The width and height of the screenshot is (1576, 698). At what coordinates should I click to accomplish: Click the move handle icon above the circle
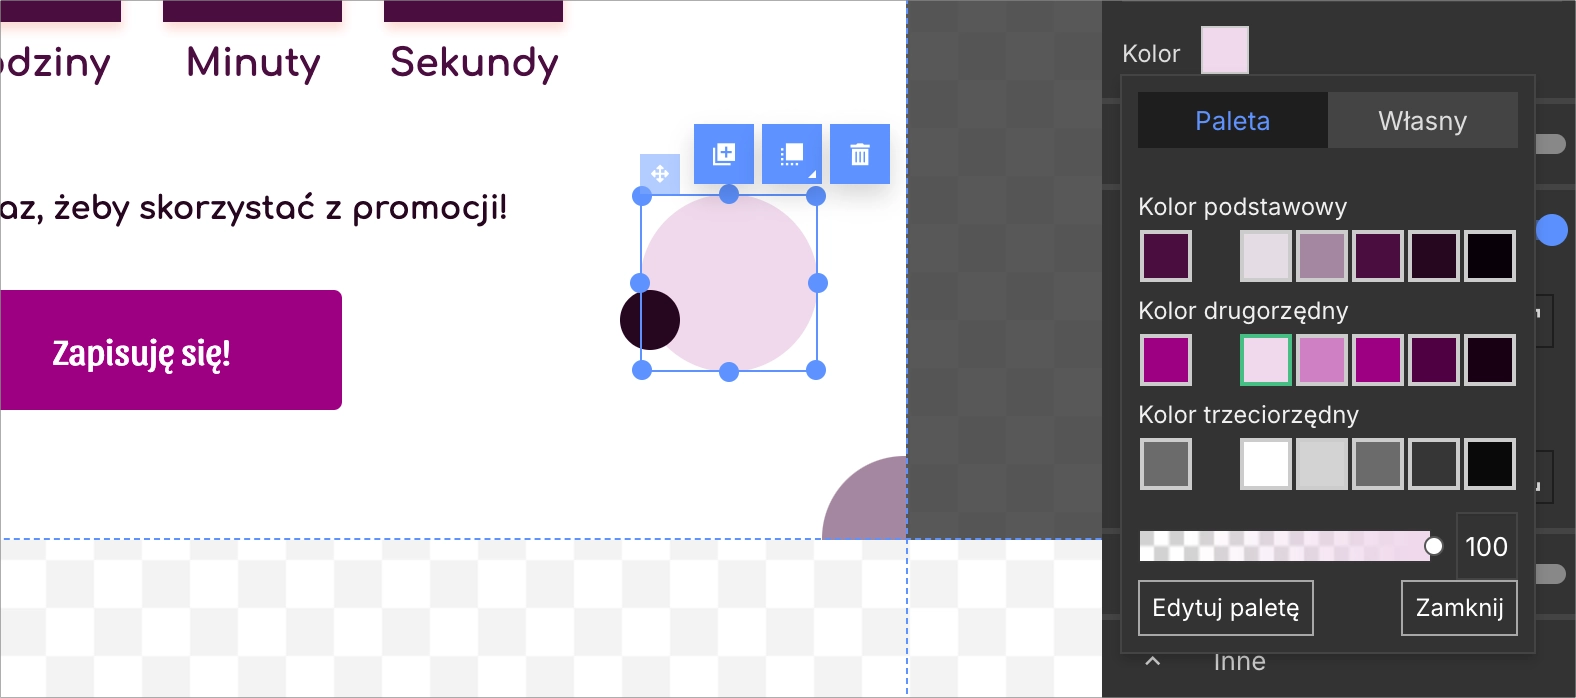[x=660, y=173]
